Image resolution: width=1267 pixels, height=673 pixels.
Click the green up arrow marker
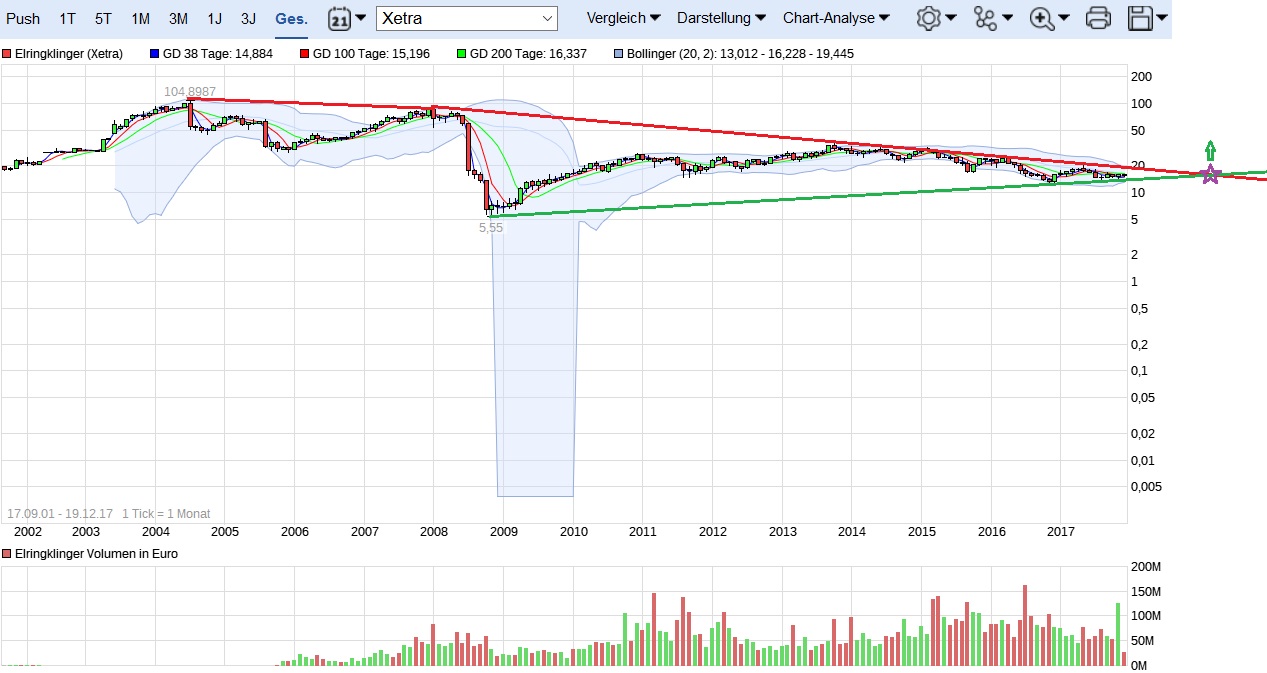(1210, 151)
